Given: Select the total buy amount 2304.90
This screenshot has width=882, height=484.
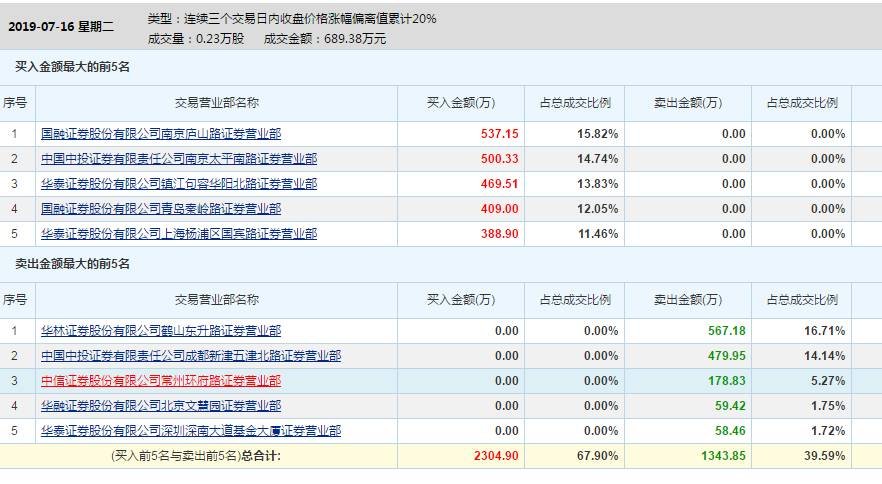Looking at the screenshot, I should [x=495, y=455].
